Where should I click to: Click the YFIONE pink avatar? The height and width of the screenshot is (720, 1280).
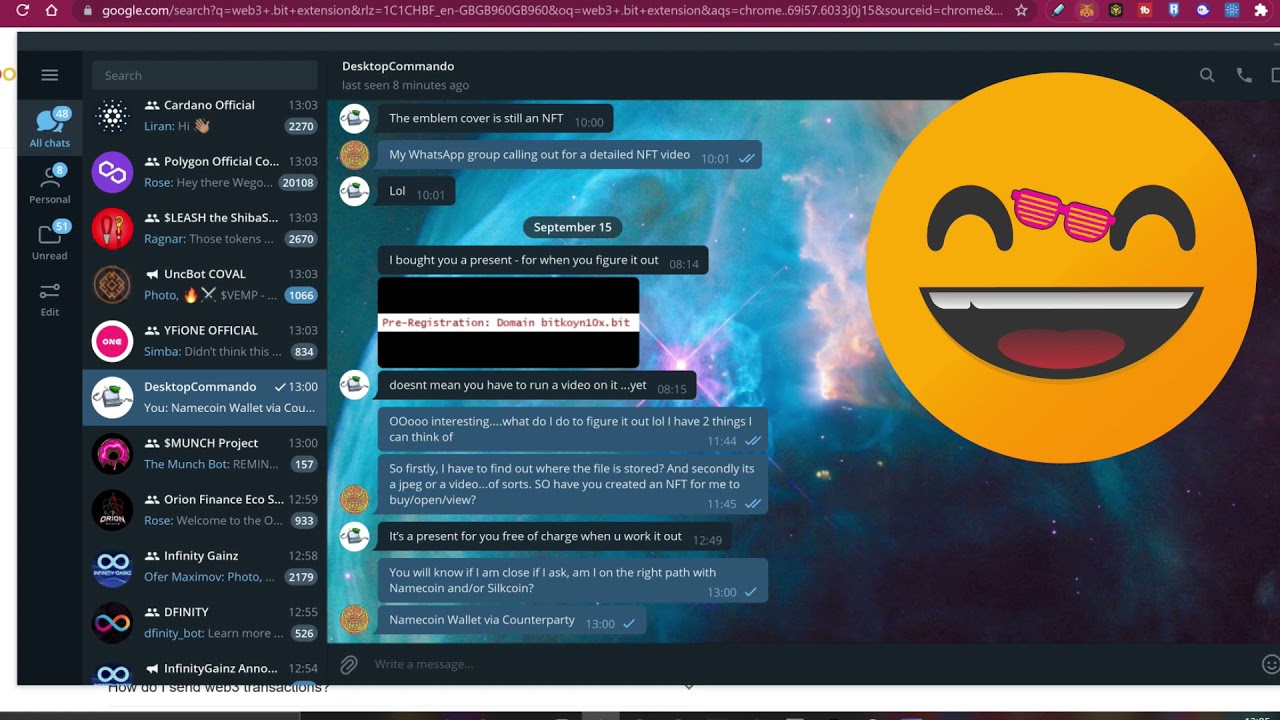(112, 341)
